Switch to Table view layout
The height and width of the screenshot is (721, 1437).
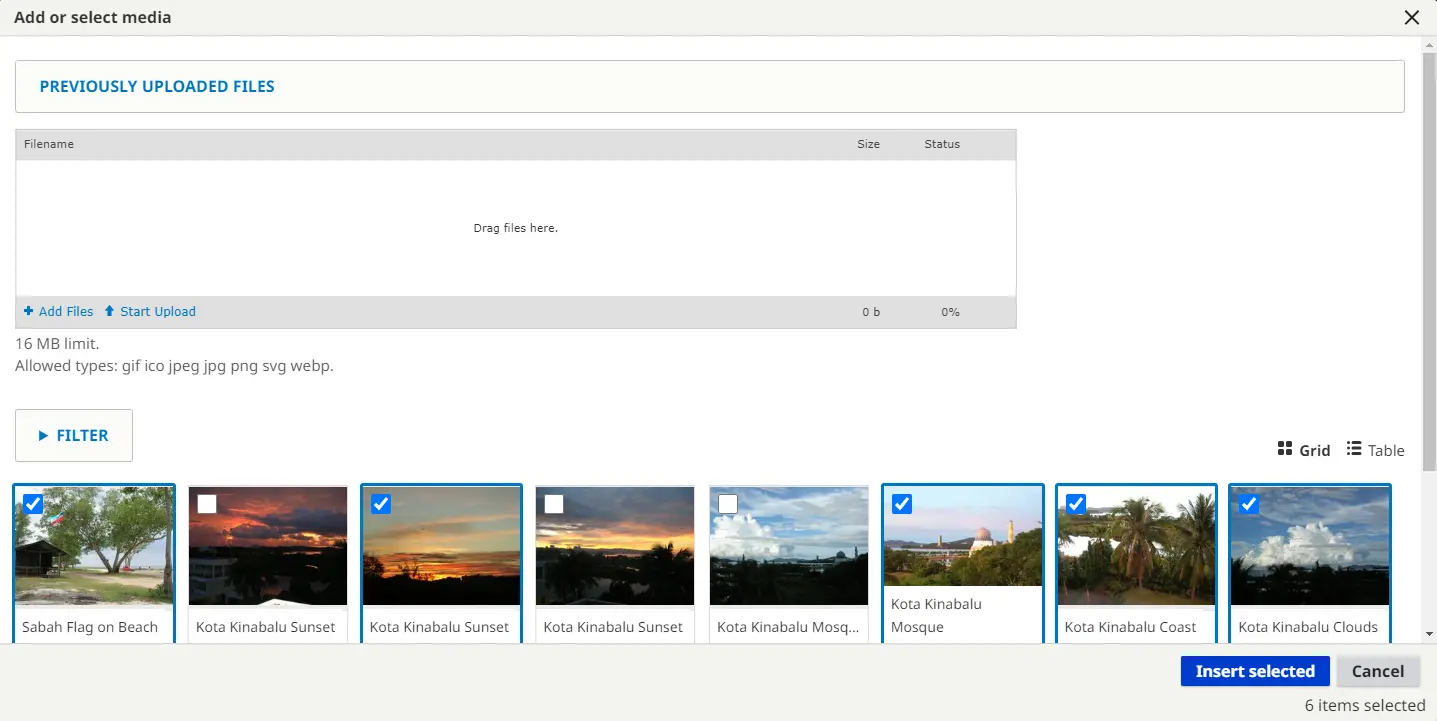point(1375,450)
